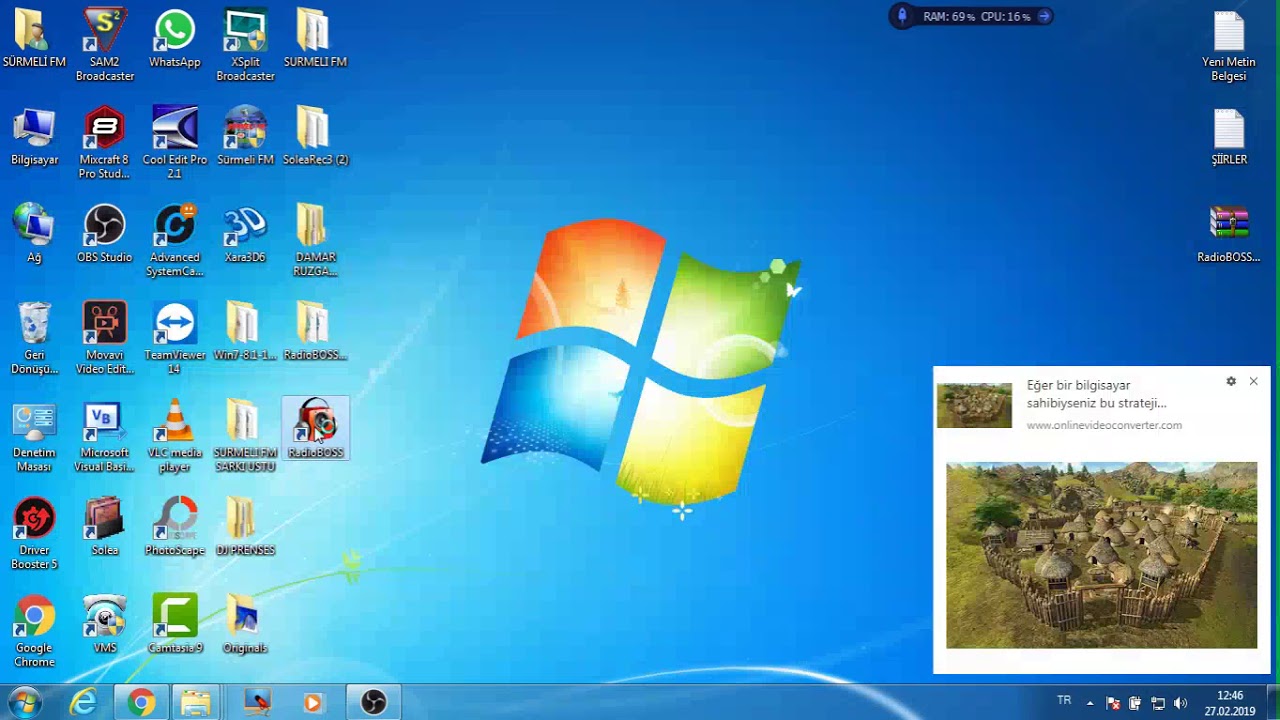Open Mixcraft 8 Pro Studio shortcut
Image resolution: width=1280 pixels, height=720 pixels.
105,143
